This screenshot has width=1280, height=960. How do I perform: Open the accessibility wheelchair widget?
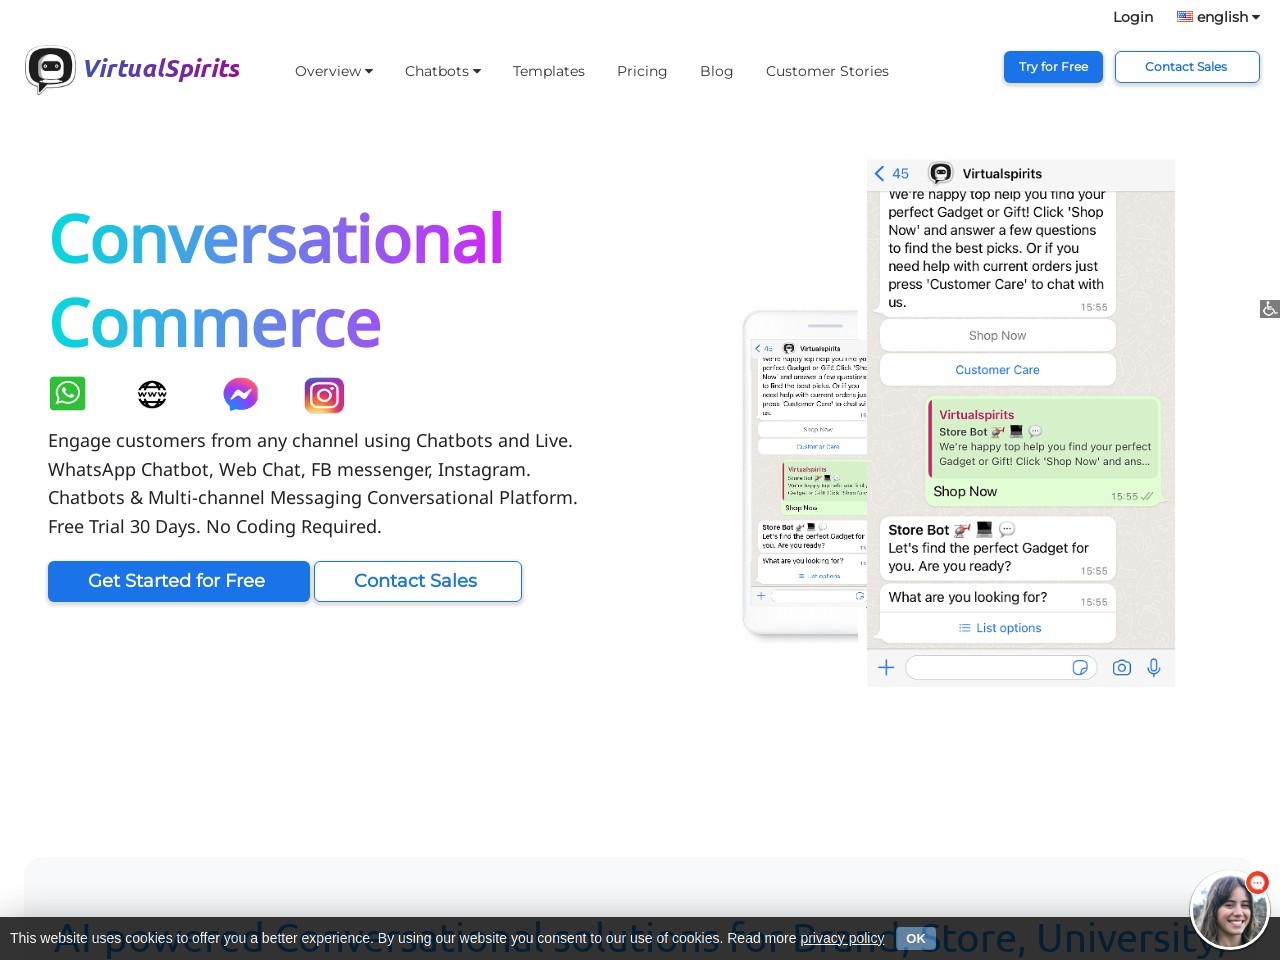click(x=1269, y=309)
